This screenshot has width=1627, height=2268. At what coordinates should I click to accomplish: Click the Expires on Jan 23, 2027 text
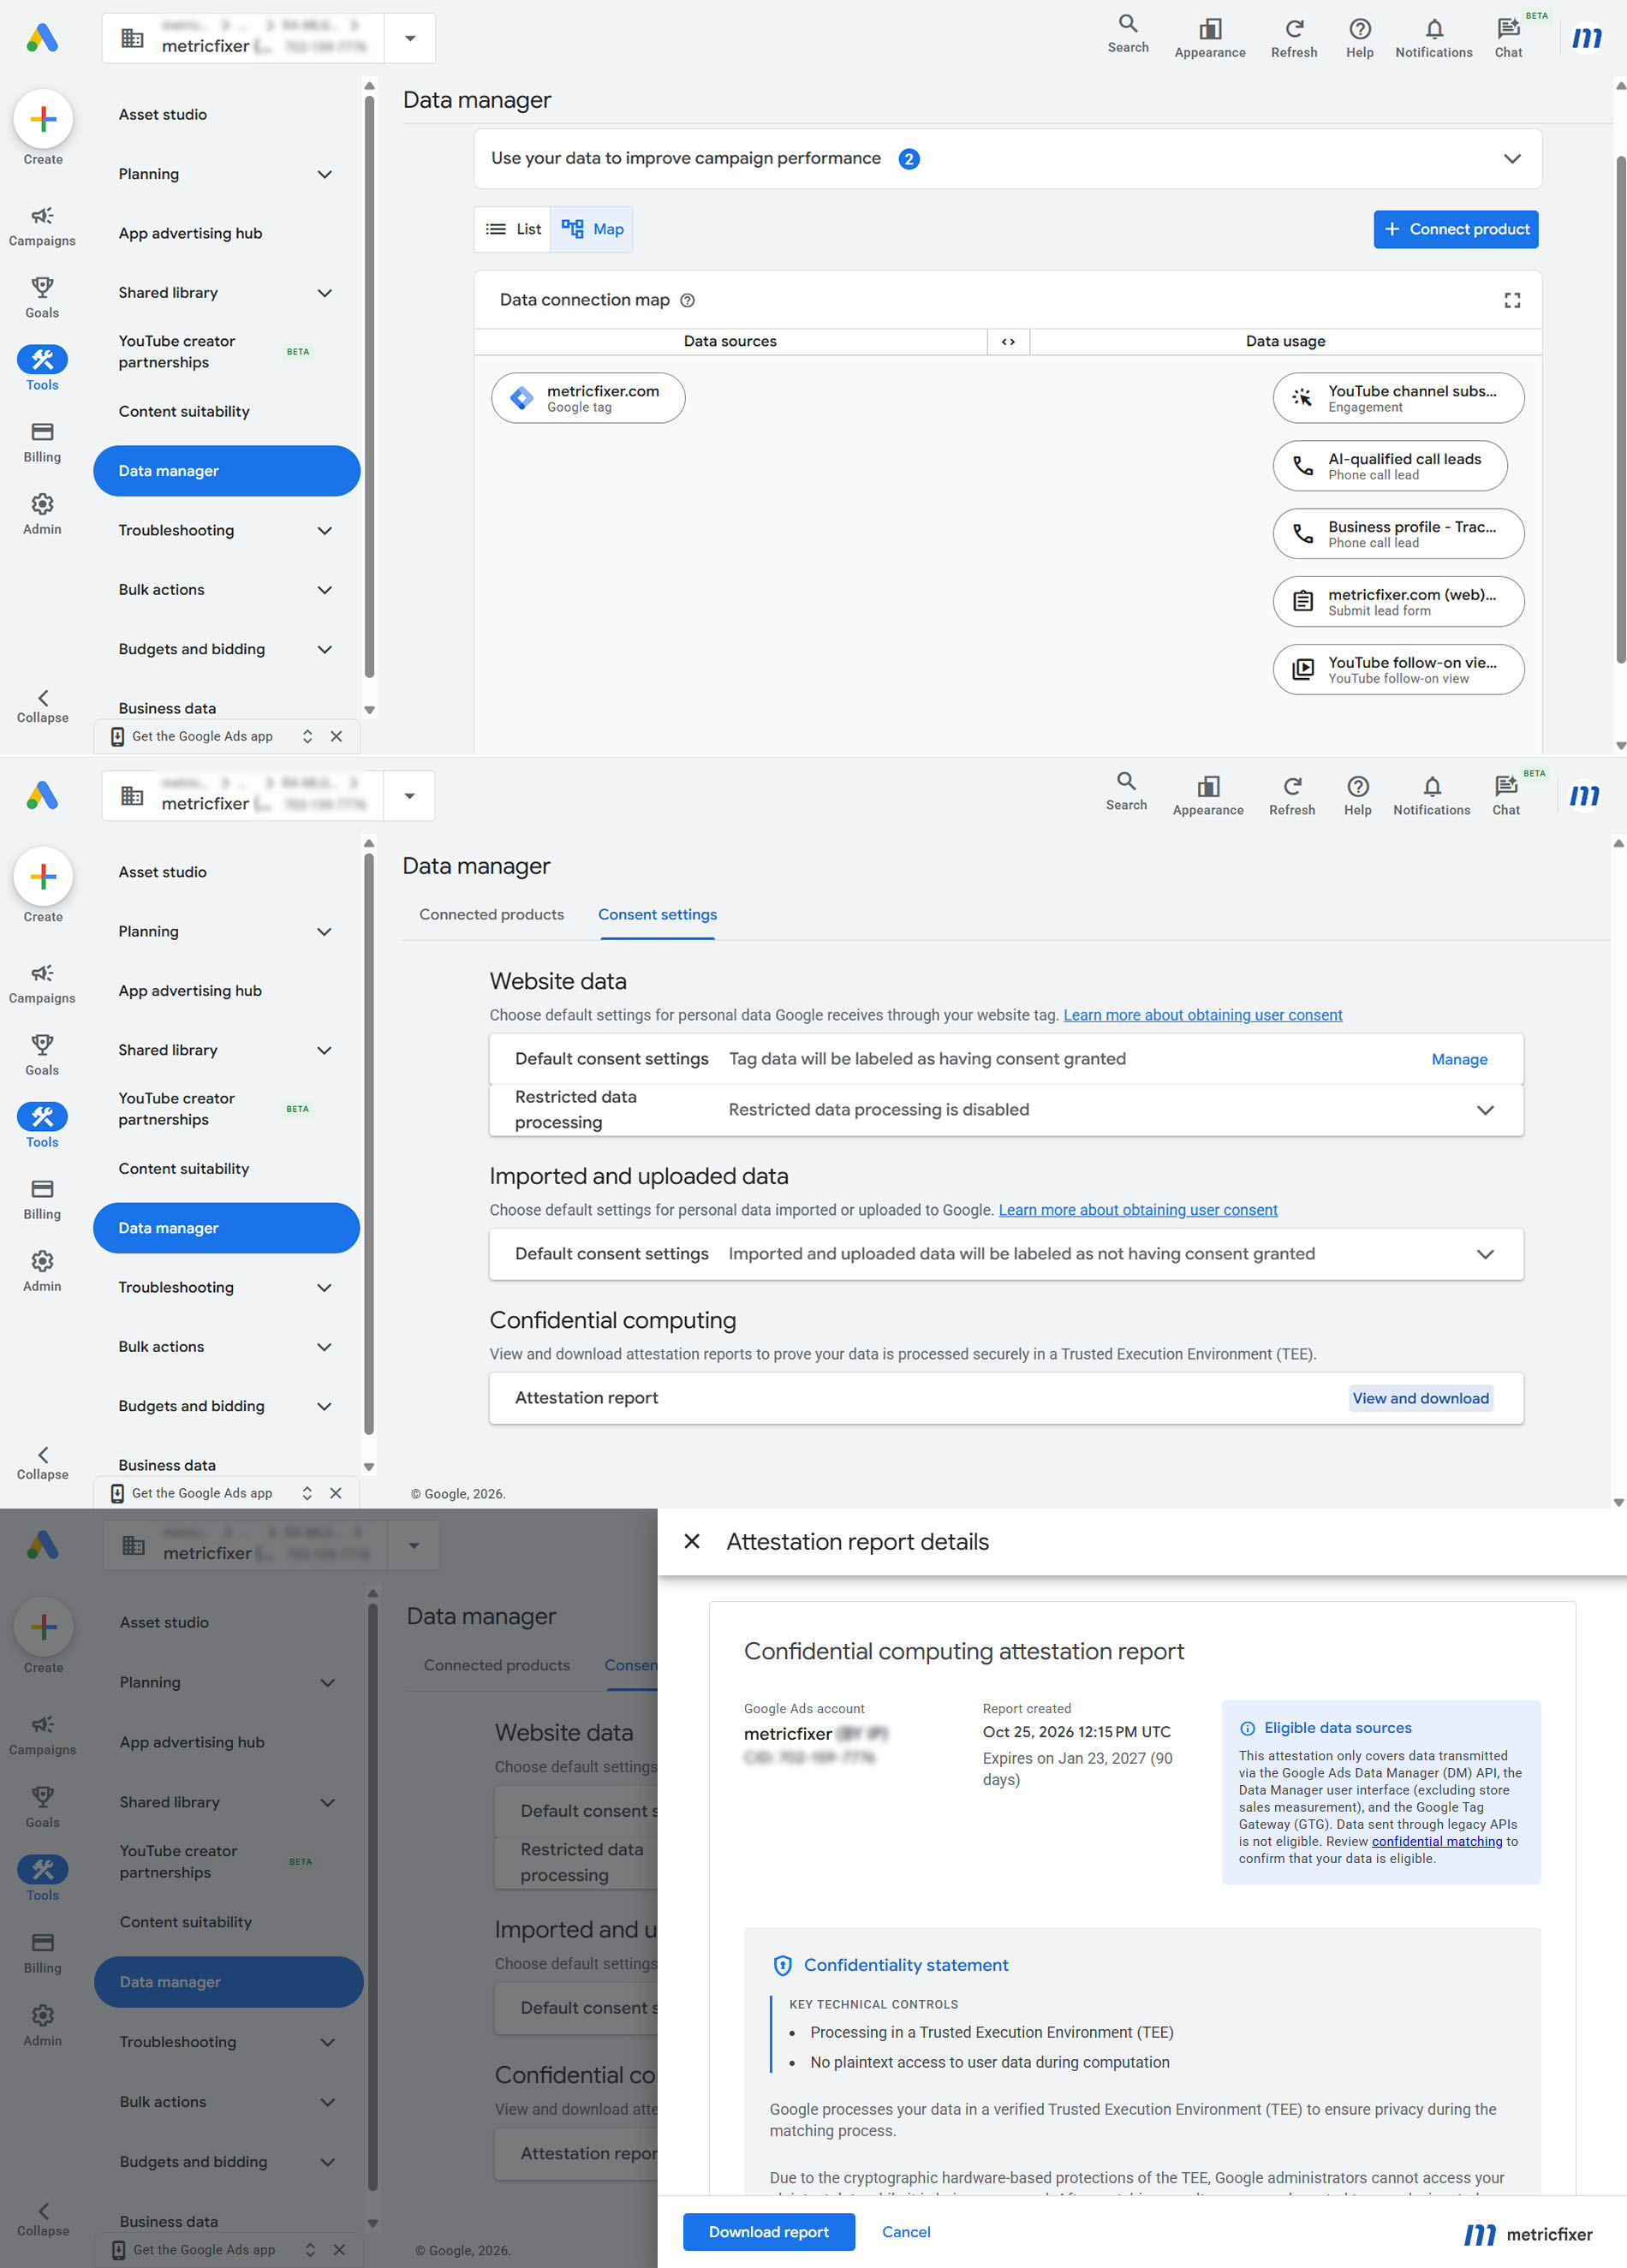tap(1077, 1768)
